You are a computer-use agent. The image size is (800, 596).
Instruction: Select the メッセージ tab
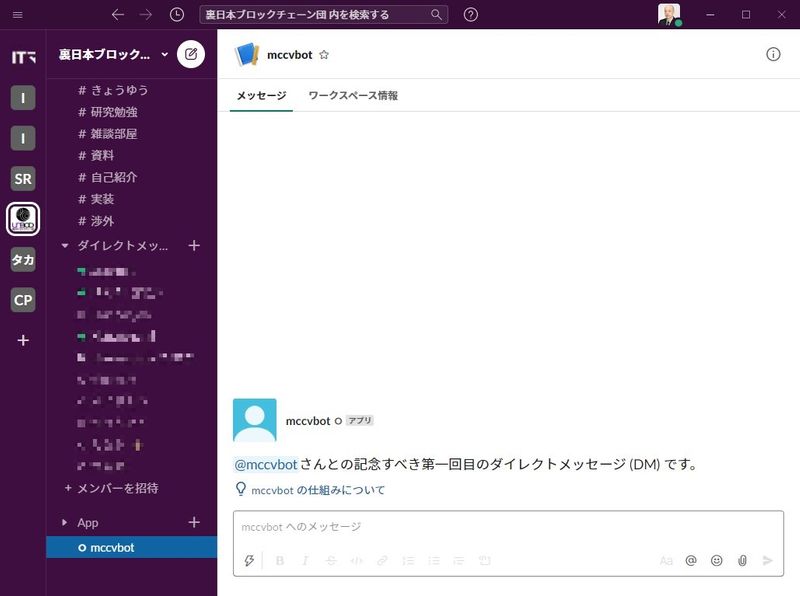[261, 96]
